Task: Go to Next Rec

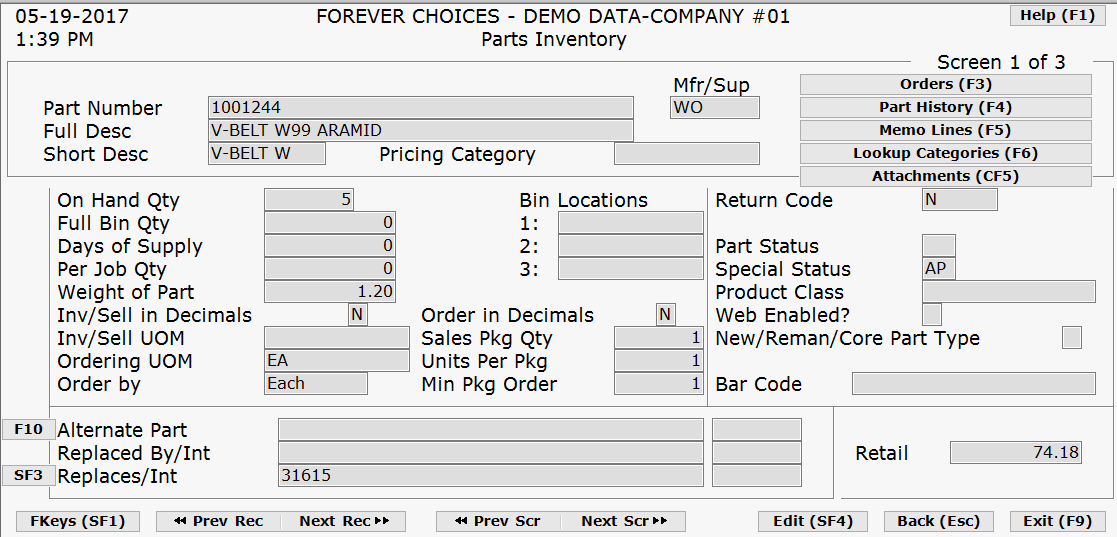Action: click(x=343, y=521)
